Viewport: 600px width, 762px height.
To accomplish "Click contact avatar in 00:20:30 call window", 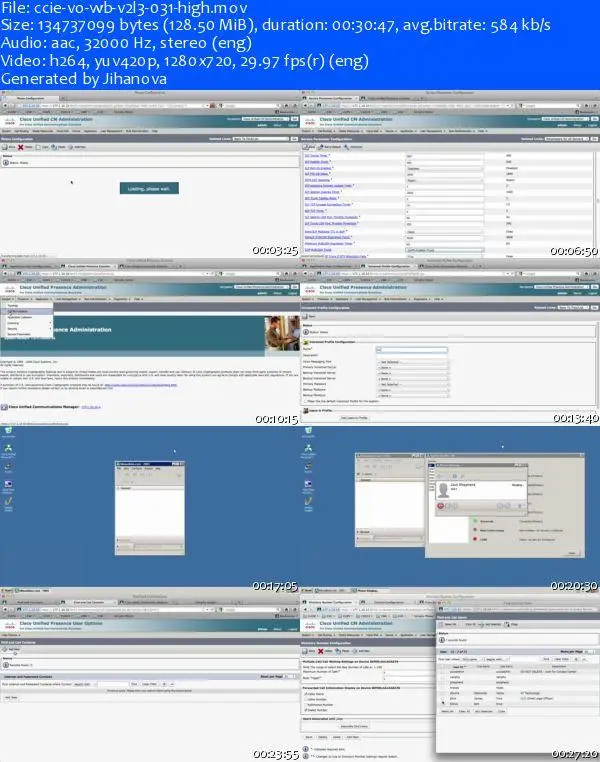I will coord(443,490).
